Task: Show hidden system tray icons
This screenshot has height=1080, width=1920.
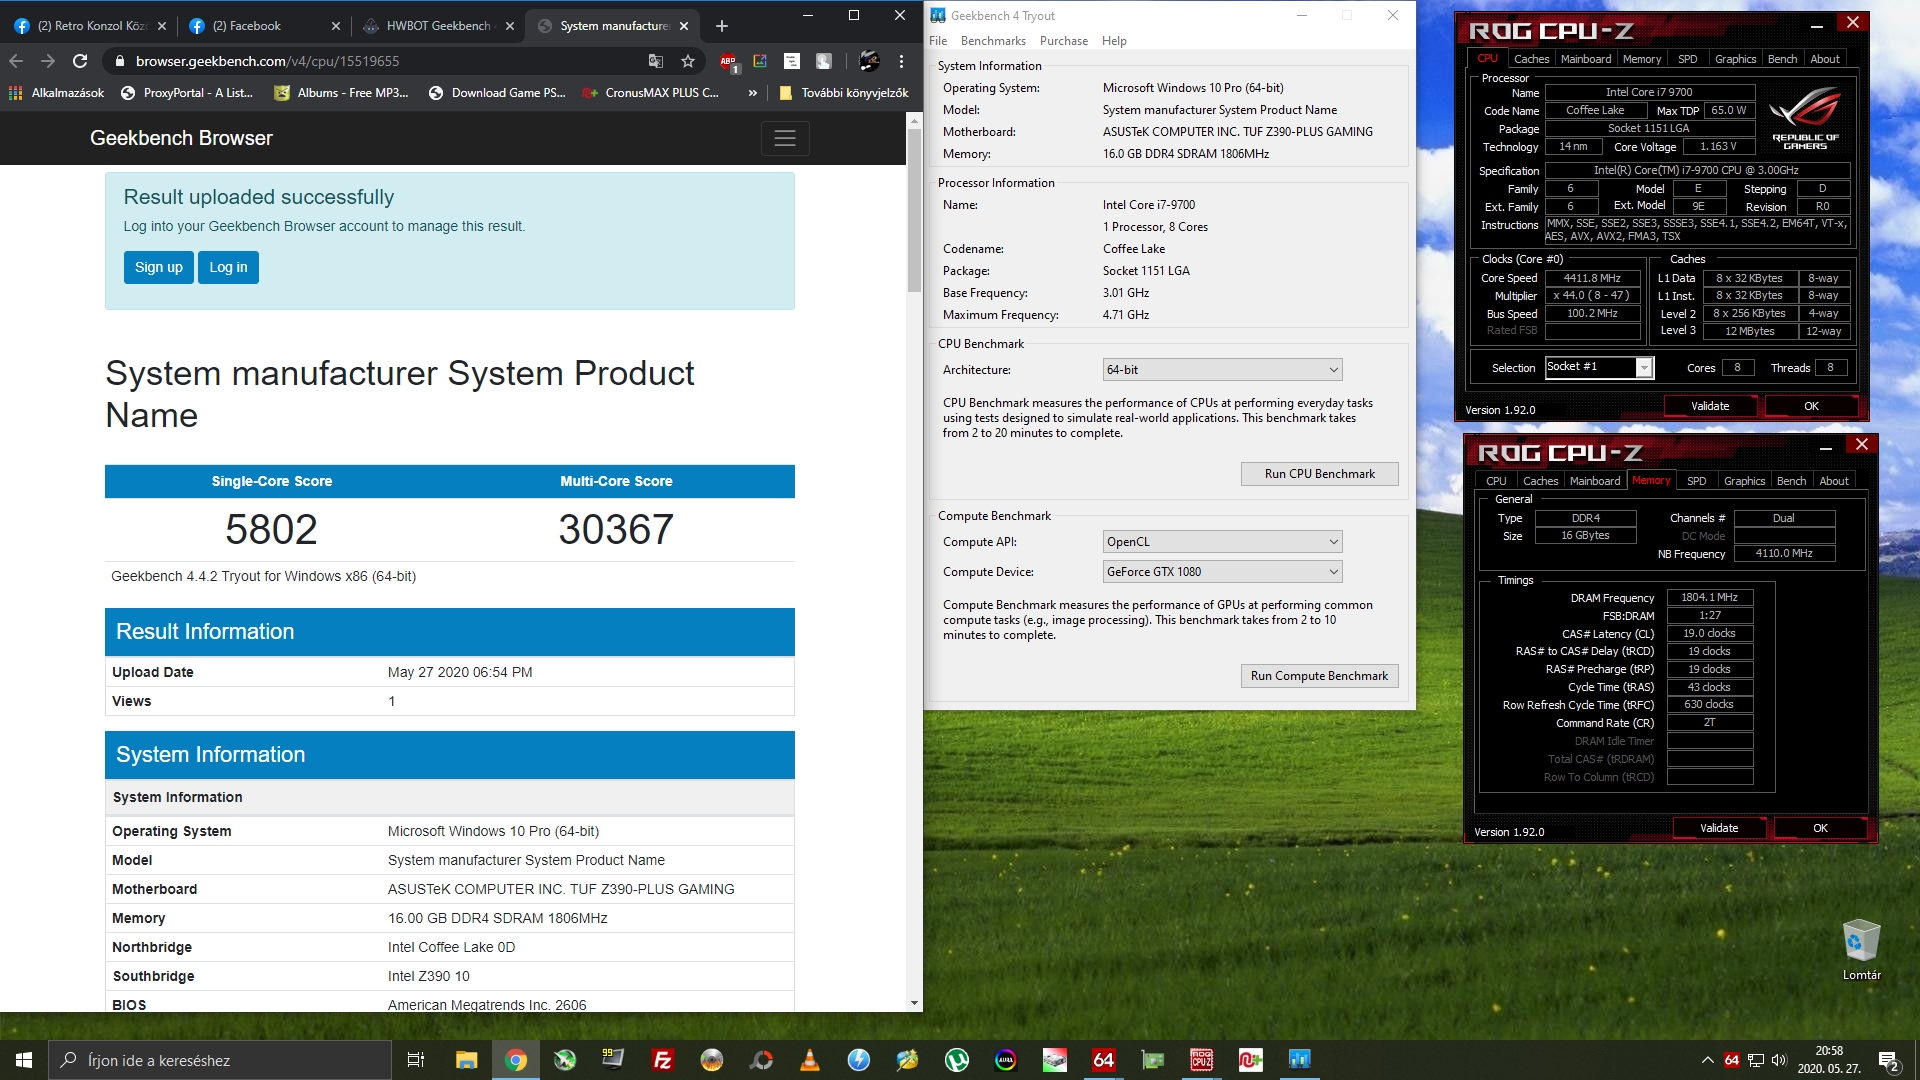Action: (1707, 1060)
